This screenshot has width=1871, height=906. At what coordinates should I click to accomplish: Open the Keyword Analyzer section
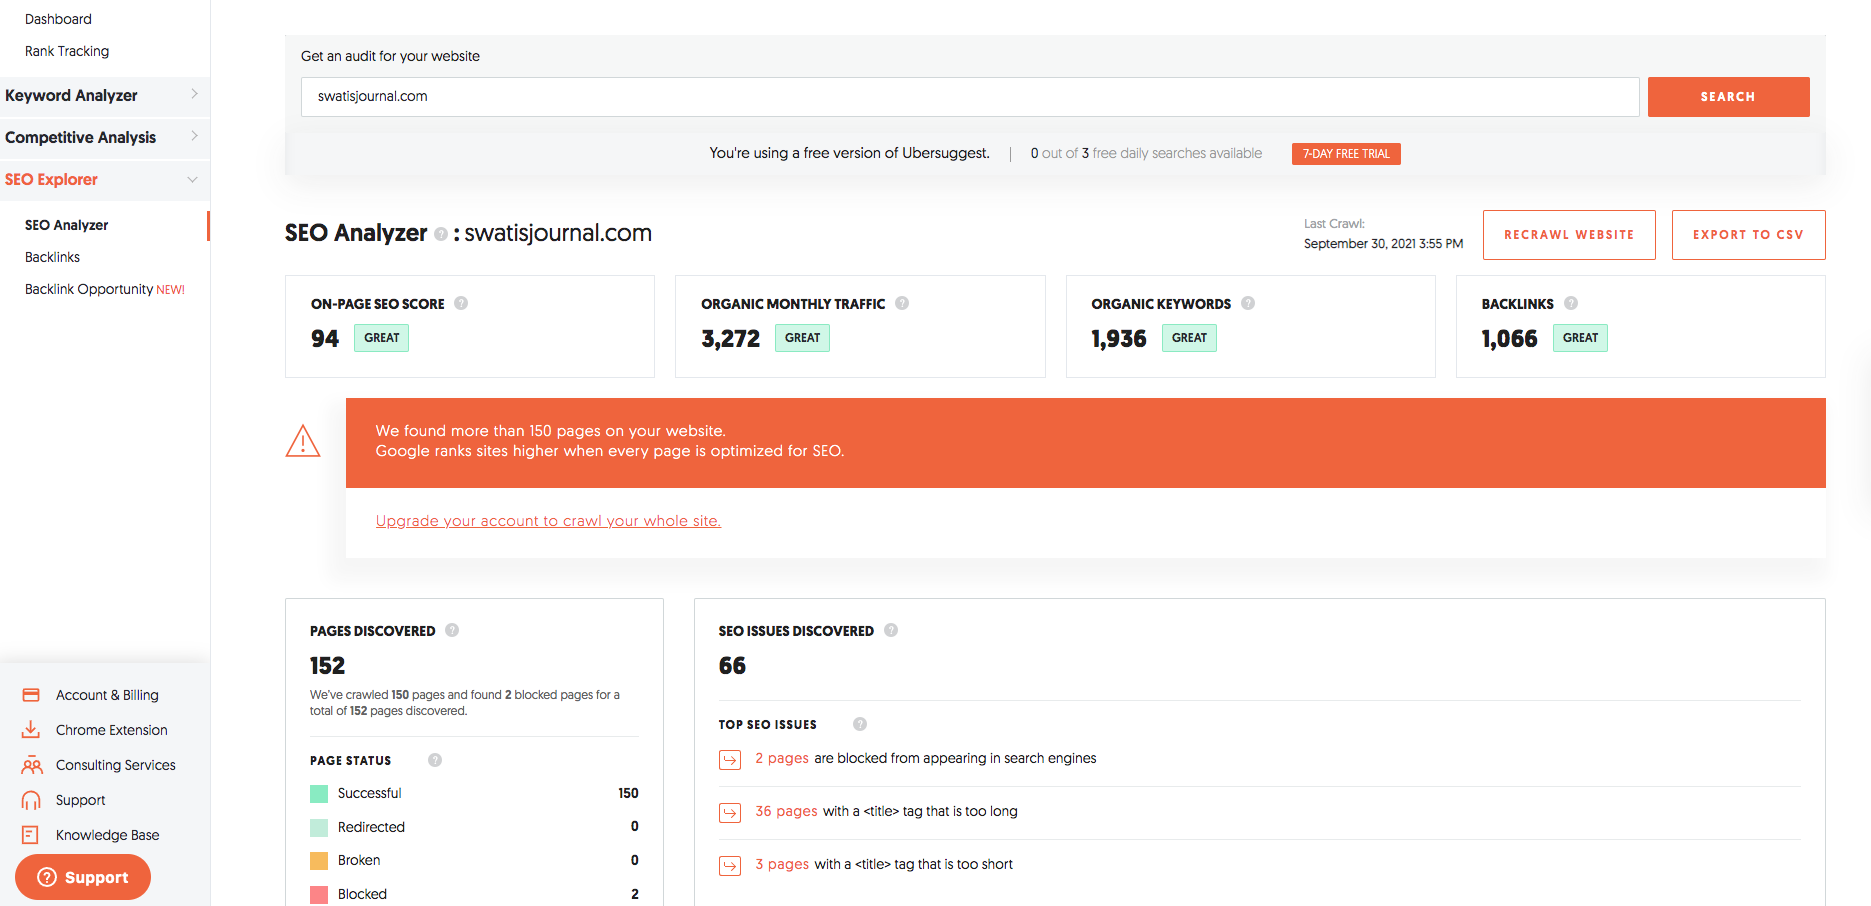[x=71, y=96]
